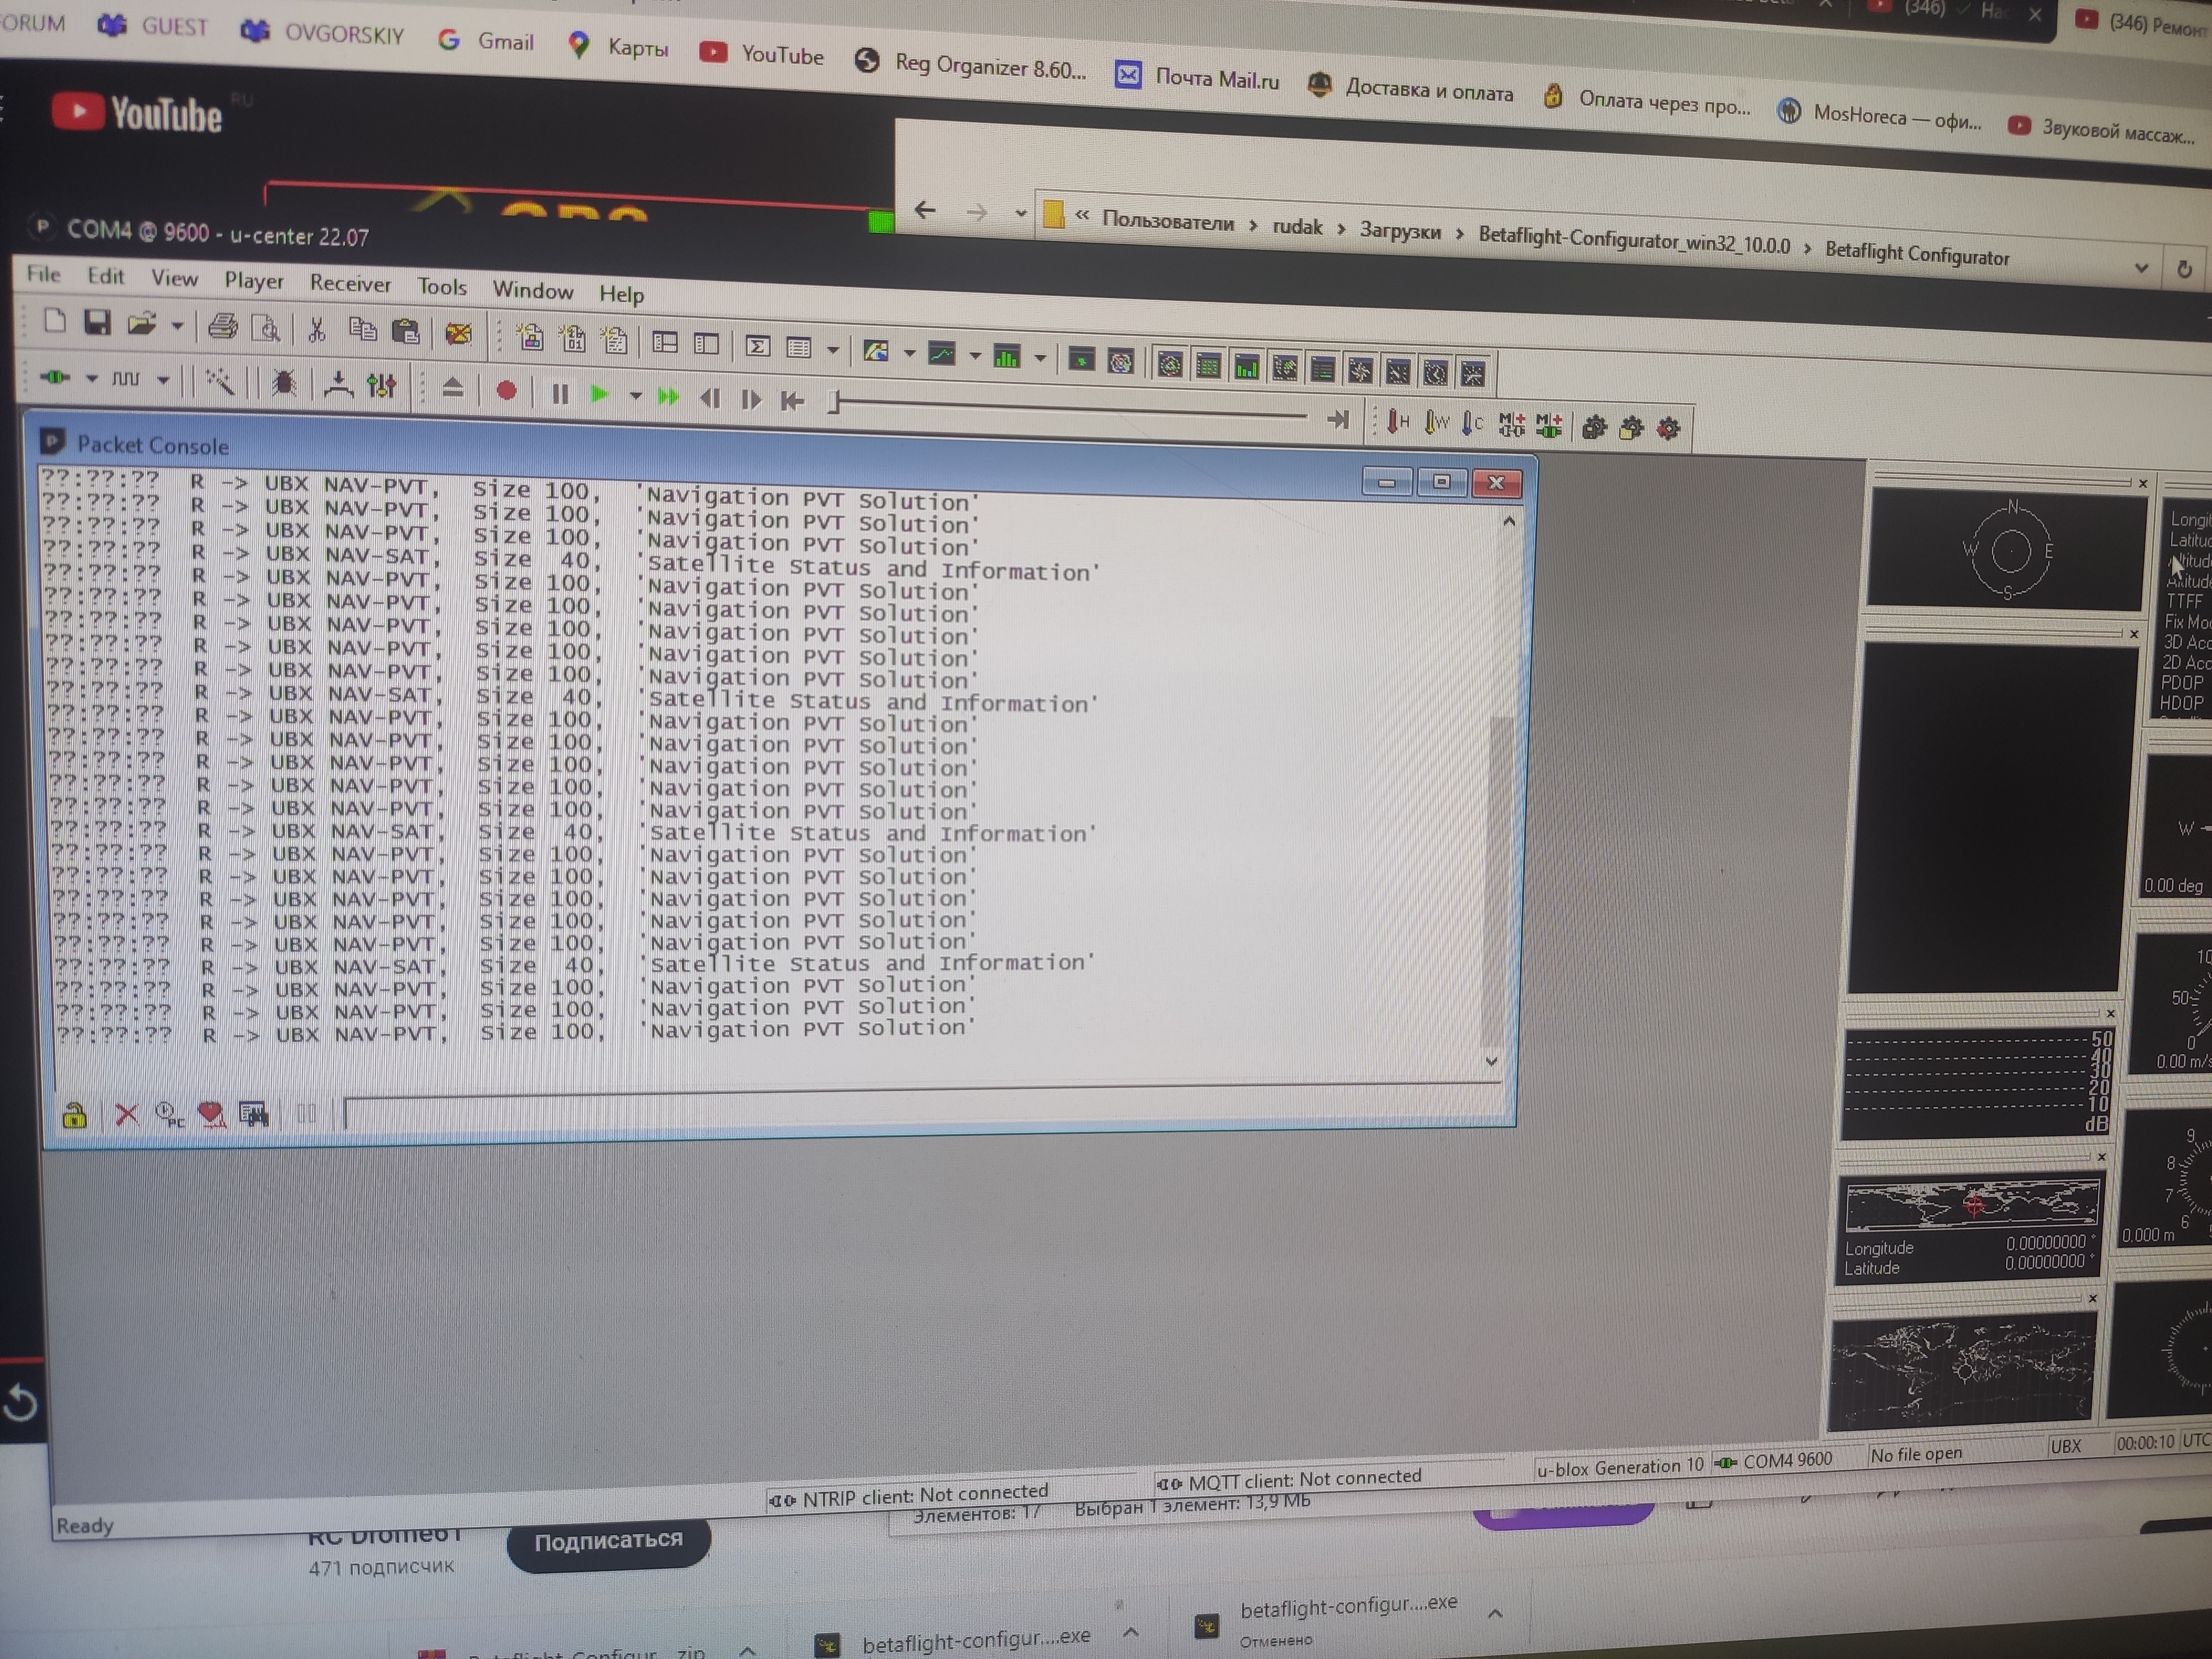Image resolution: width=2212 pixels, height=1659 pixels.
Task: Click the Подписаться subscribe button on YouTube
Action: coord(608,1541)
